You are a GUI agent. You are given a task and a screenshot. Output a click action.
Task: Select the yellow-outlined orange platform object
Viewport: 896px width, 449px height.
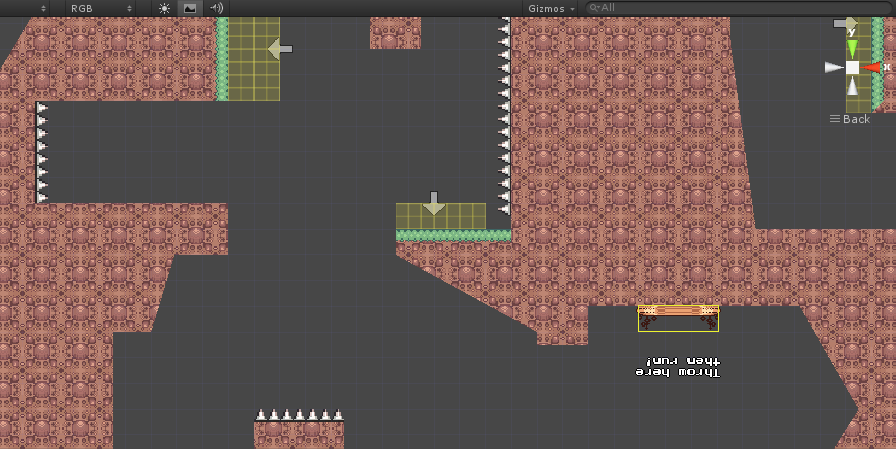(678, 318)
